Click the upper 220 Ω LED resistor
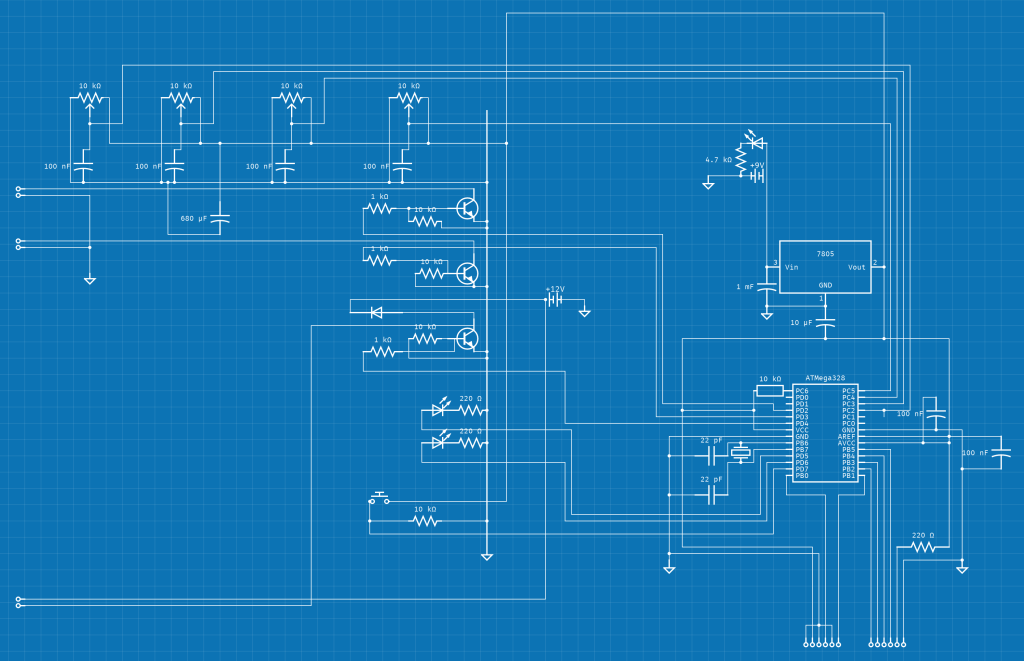The width and height of the screenshot is (1024, 661). pos(472,410)
